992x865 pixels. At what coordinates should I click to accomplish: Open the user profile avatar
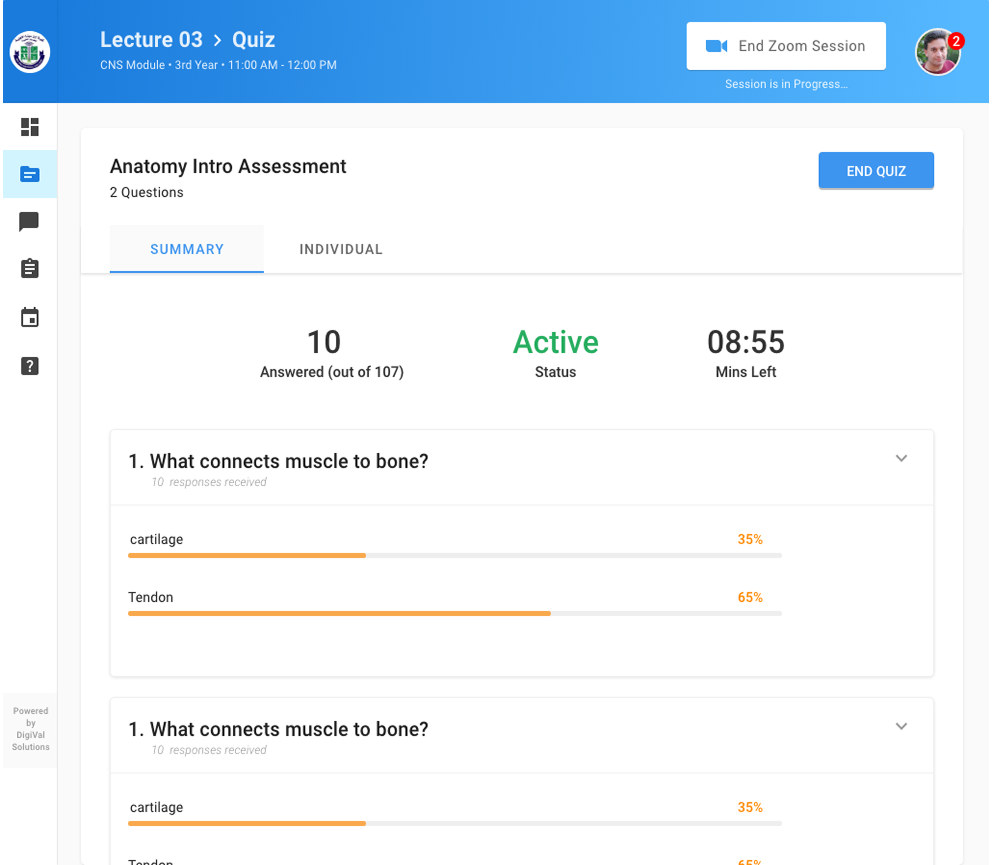tap(938, 52)
